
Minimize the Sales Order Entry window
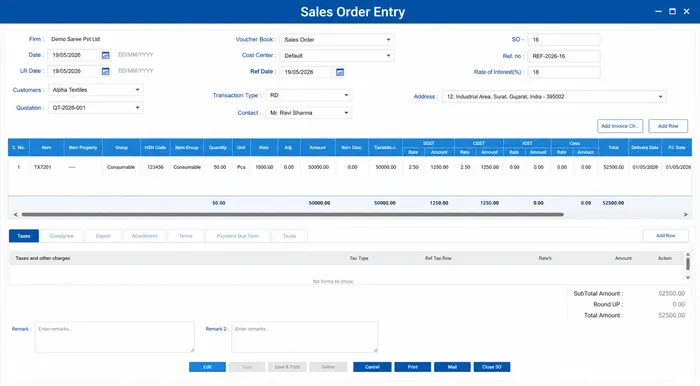click(658, 12)
